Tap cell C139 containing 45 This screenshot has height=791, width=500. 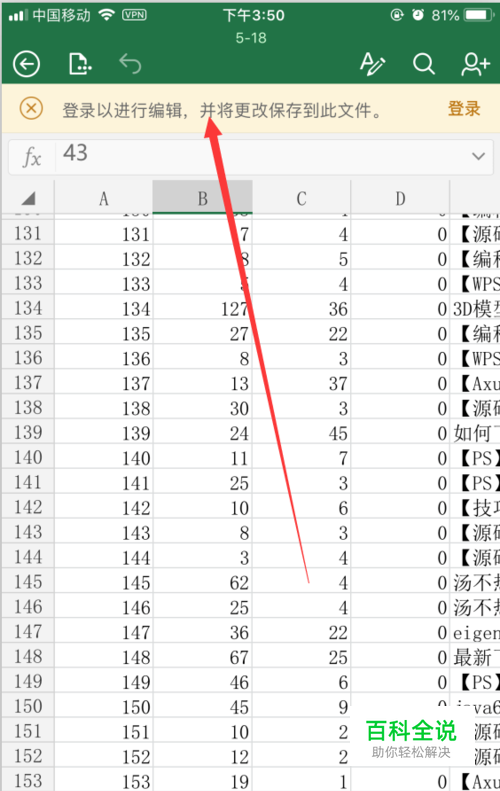point(301,432)
